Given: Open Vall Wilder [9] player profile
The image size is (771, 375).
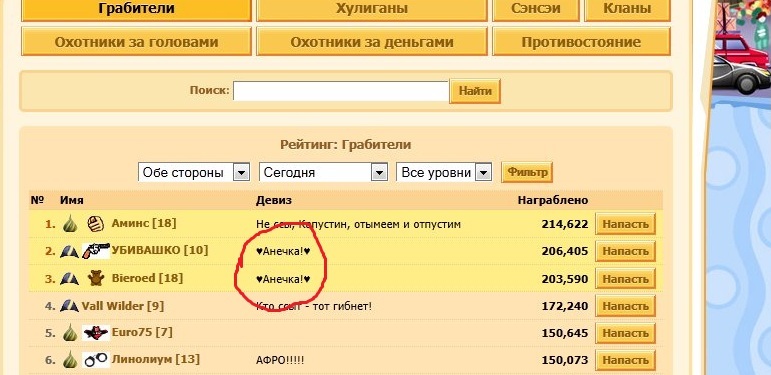Looking at the screenshot, I should click(x=122, y=306).
